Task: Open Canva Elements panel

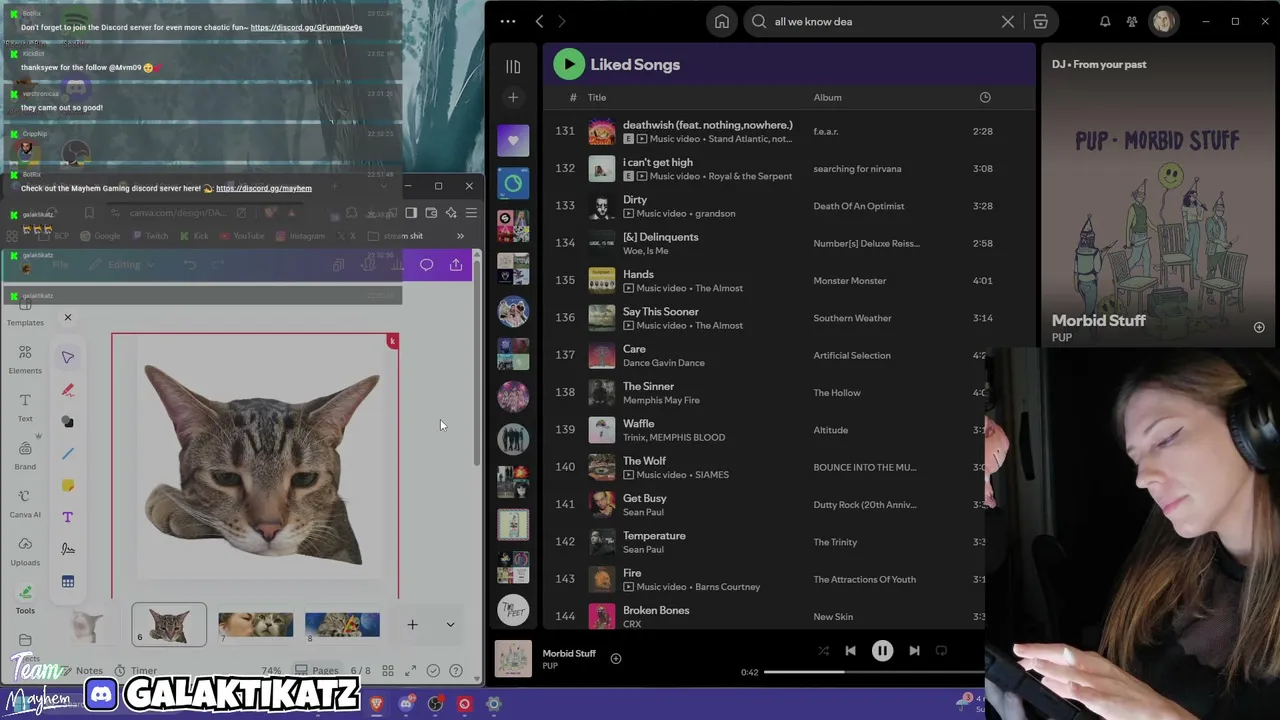Action: [x=25, y=359]
